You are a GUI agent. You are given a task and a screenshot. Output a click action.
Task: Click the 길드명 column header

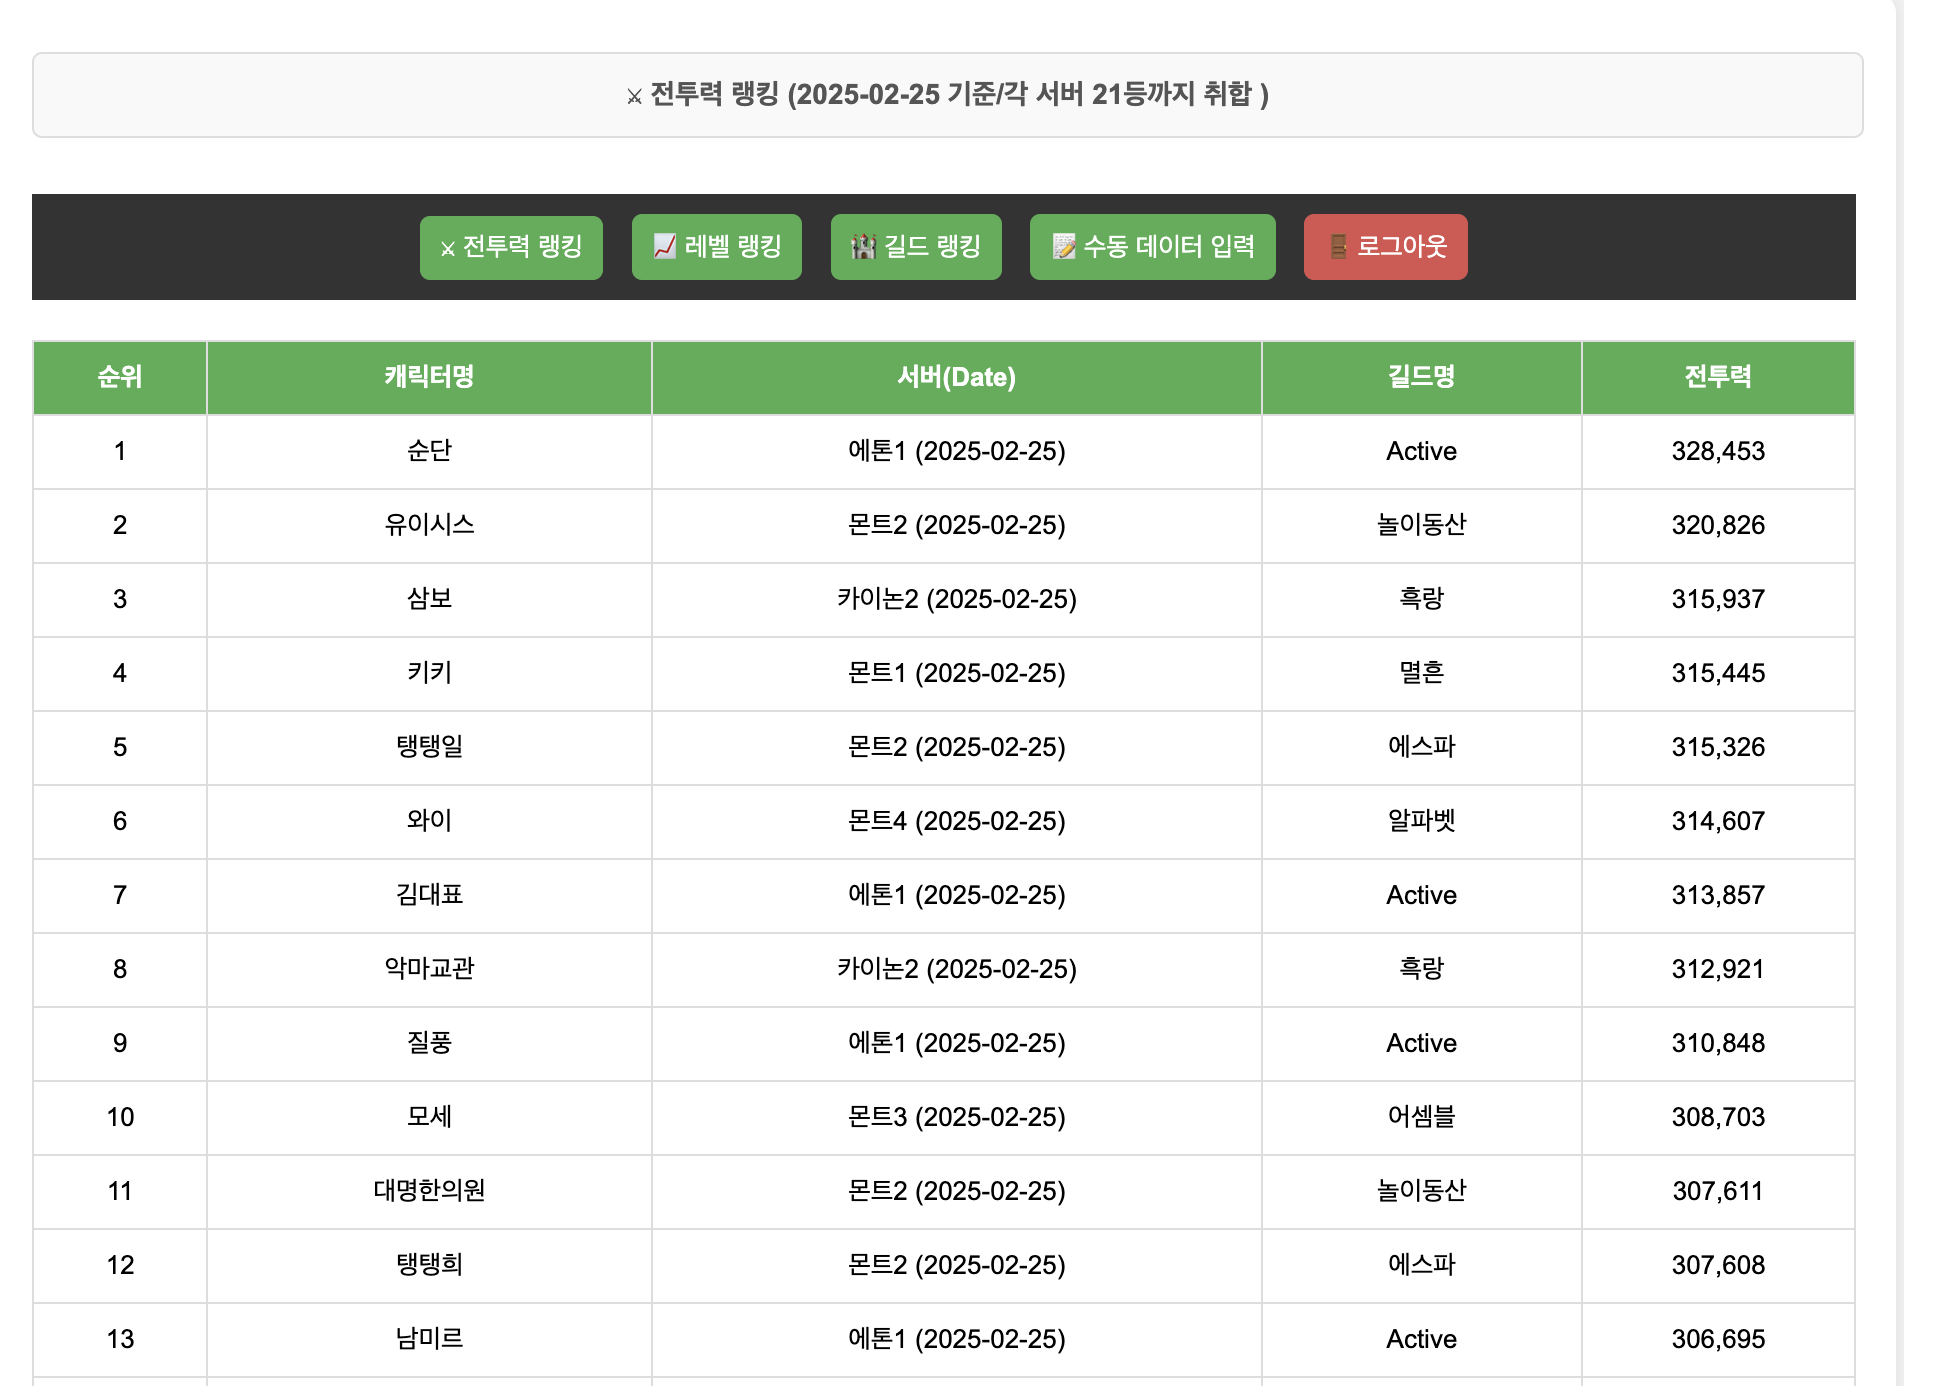coord(1421,377)
